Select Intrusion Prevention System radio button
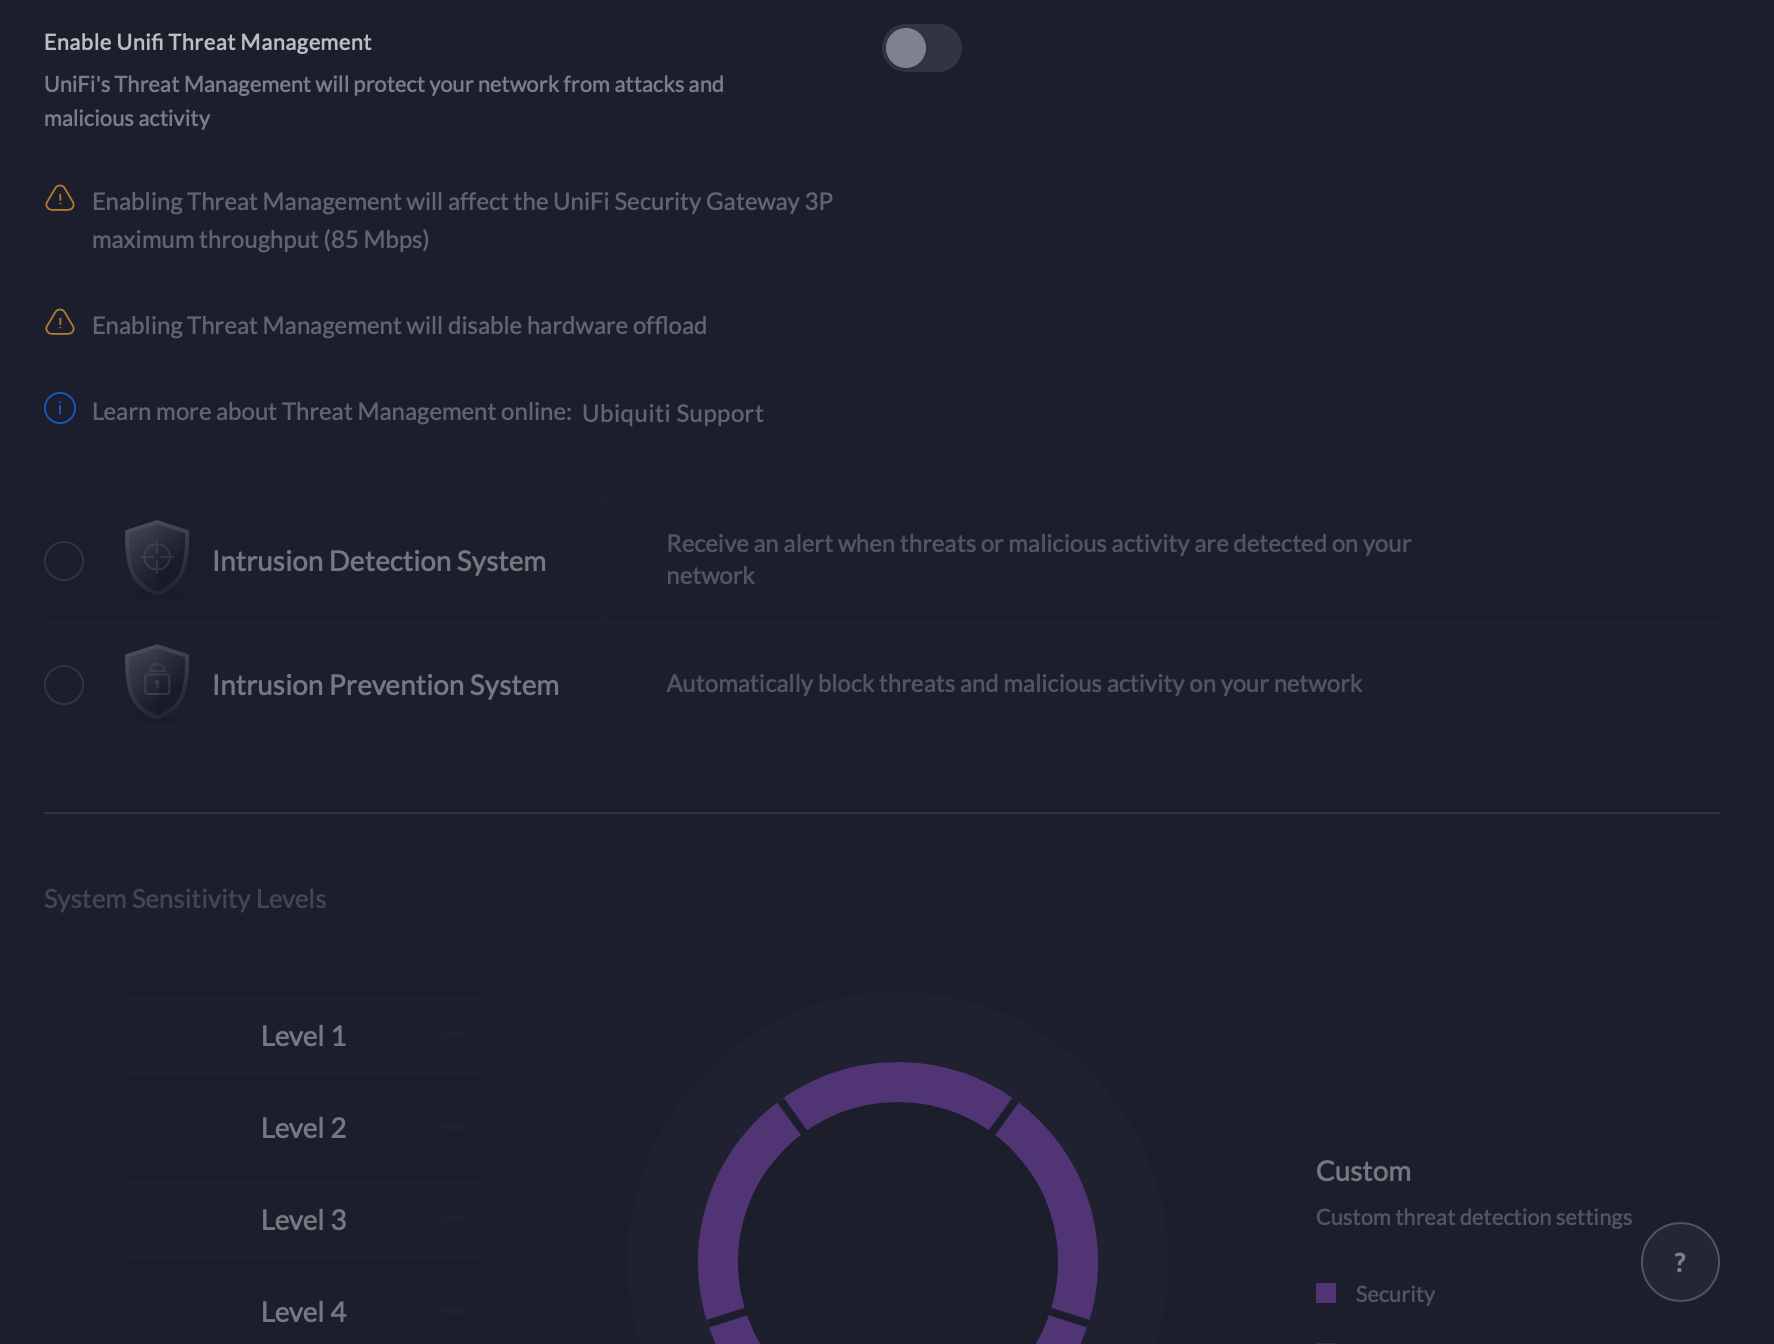Viewport: 1774px width, 1344px height. 64,685
